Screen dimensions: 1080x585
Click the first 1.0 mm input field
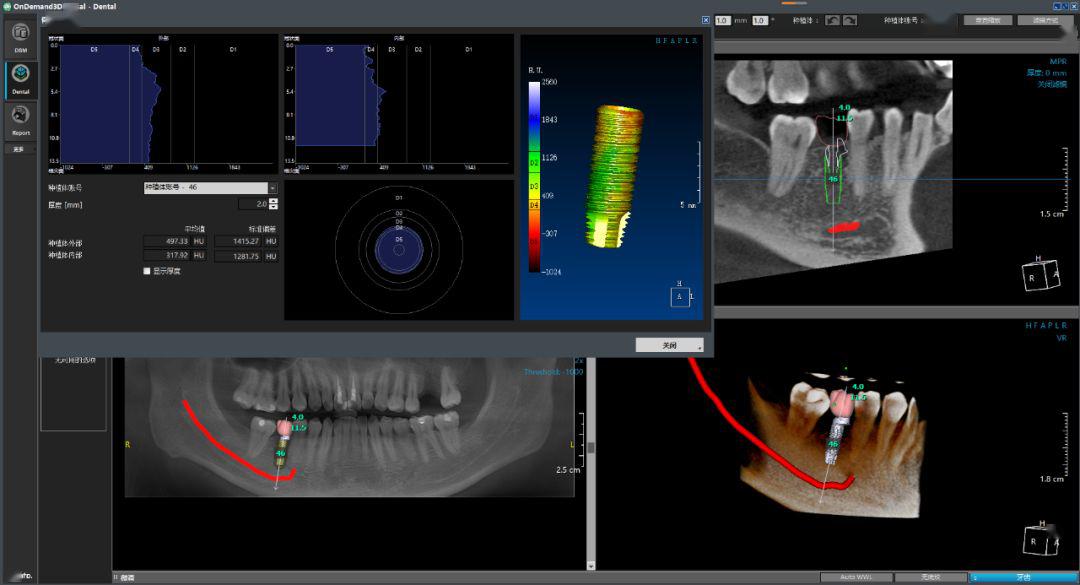coord(723,20)
